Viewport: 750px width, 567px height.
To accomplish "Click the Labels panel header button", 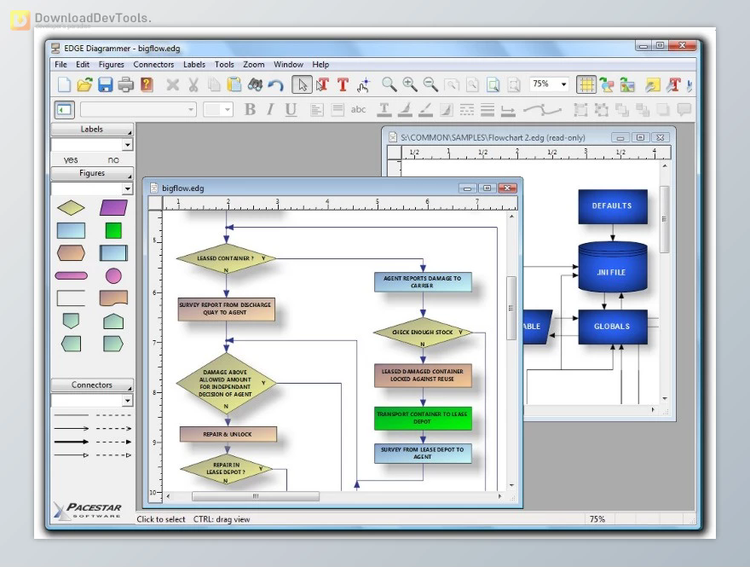I will tap(92, 129).
